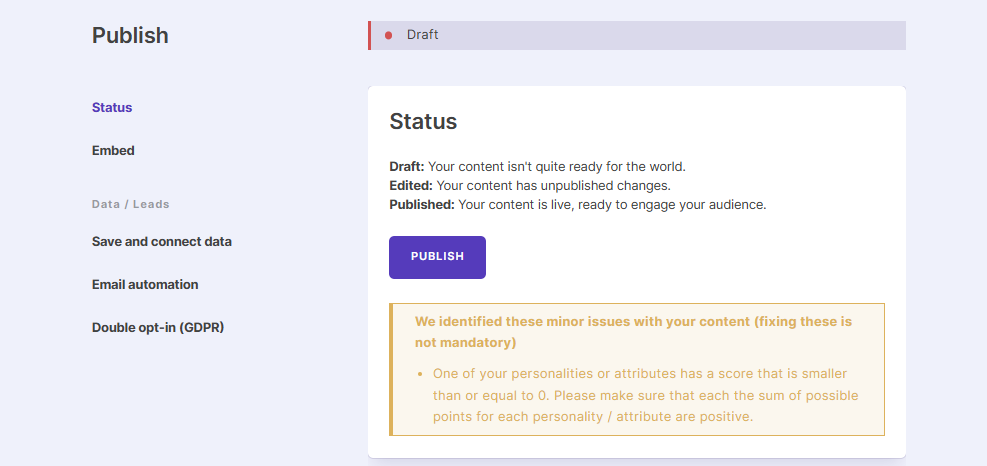Click the Publish page heading
This screenshot has height=466, width=987.
point(130,36)
